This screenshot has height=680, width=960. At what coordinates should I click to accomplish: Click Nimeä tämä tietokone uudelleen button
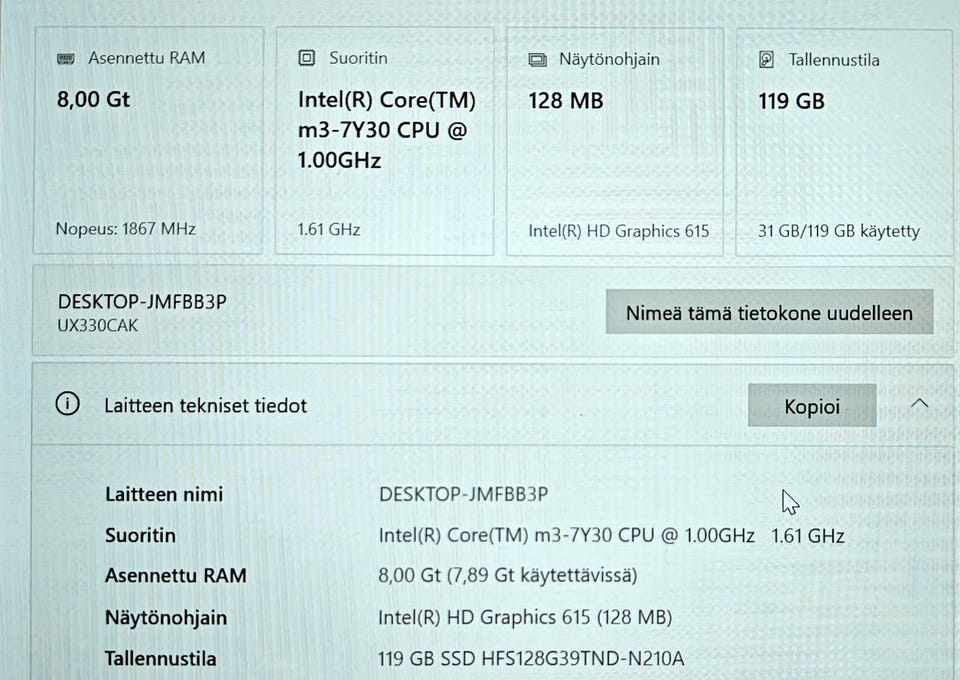(x=770, y=312)
